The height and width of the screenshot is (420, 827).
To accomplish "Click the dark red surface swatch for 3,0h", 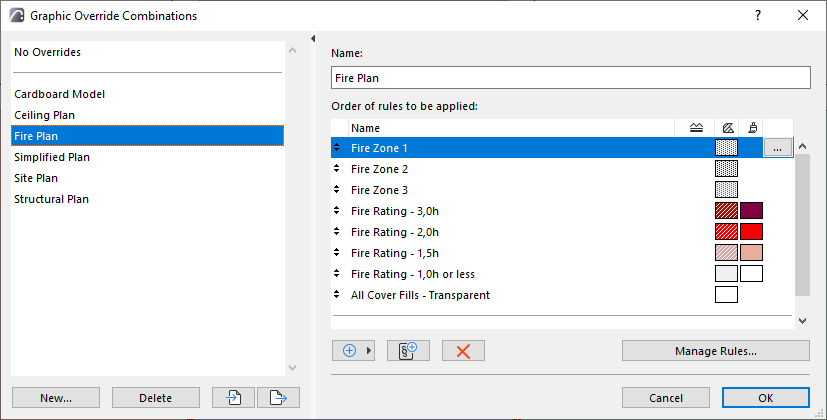I will (x=751, y=211).
